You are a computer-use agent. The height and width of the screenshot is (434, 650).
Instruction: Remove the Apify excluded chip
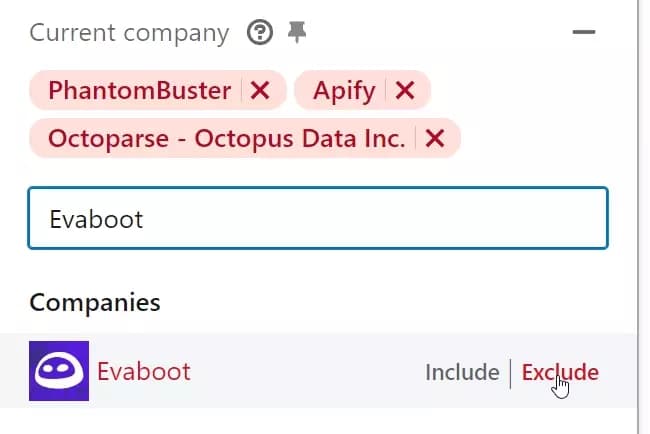(405, 90)
